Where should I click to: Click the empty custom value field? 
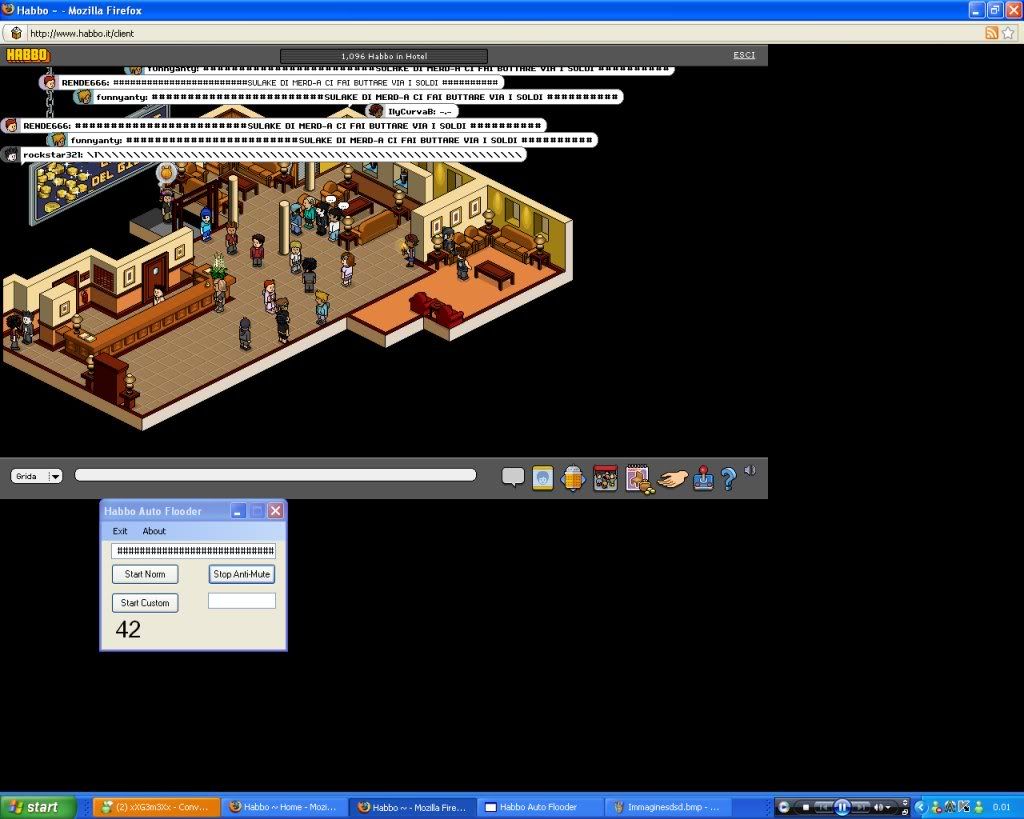tap(242, 601)
